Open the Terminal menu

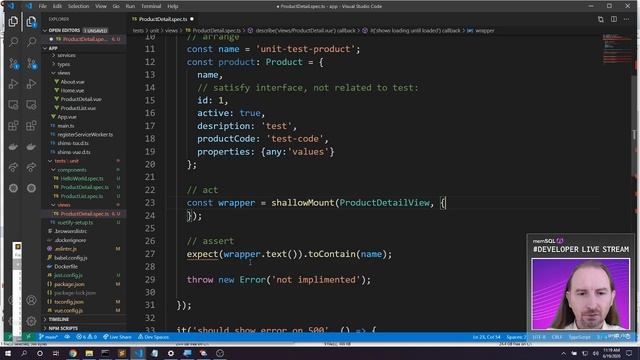151,6
